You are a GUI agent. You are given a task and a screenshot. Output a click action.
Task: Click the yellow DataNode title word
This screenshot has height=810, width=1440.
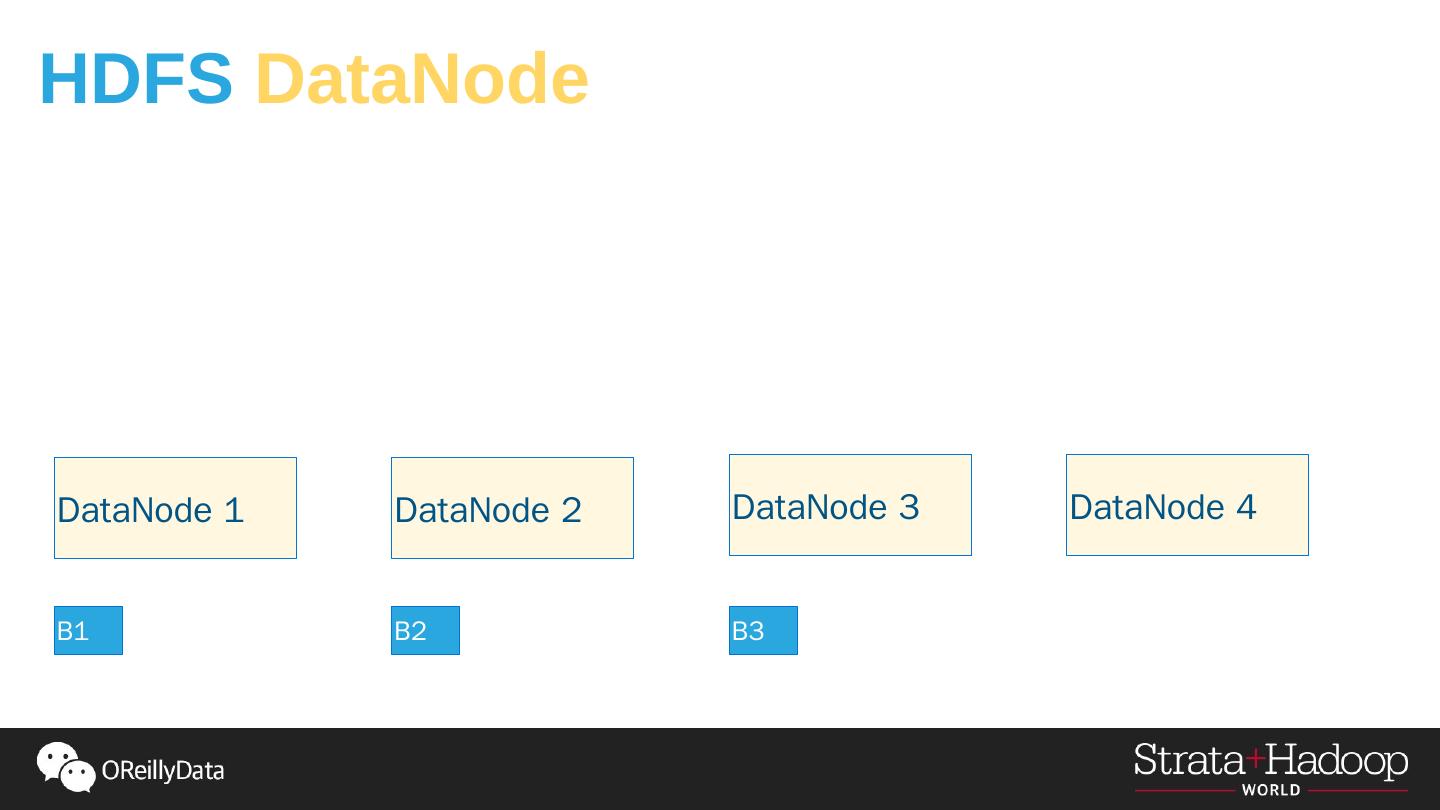(421, 79)
